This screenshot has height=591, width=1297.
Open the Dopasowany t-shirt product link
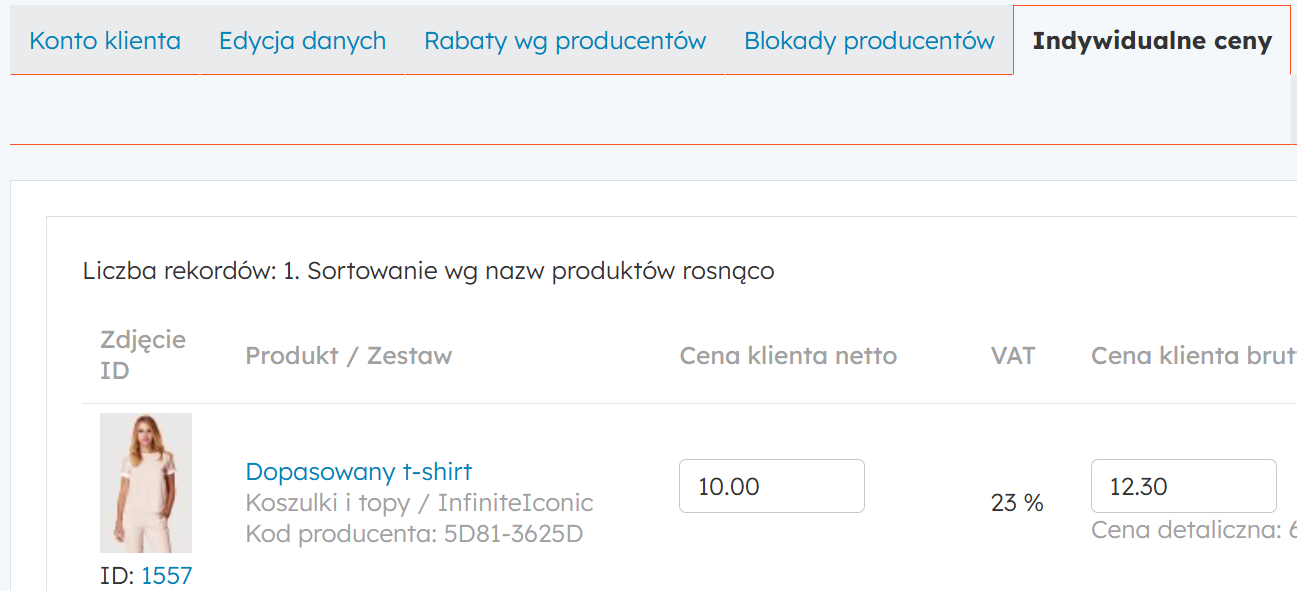point(358,471)
